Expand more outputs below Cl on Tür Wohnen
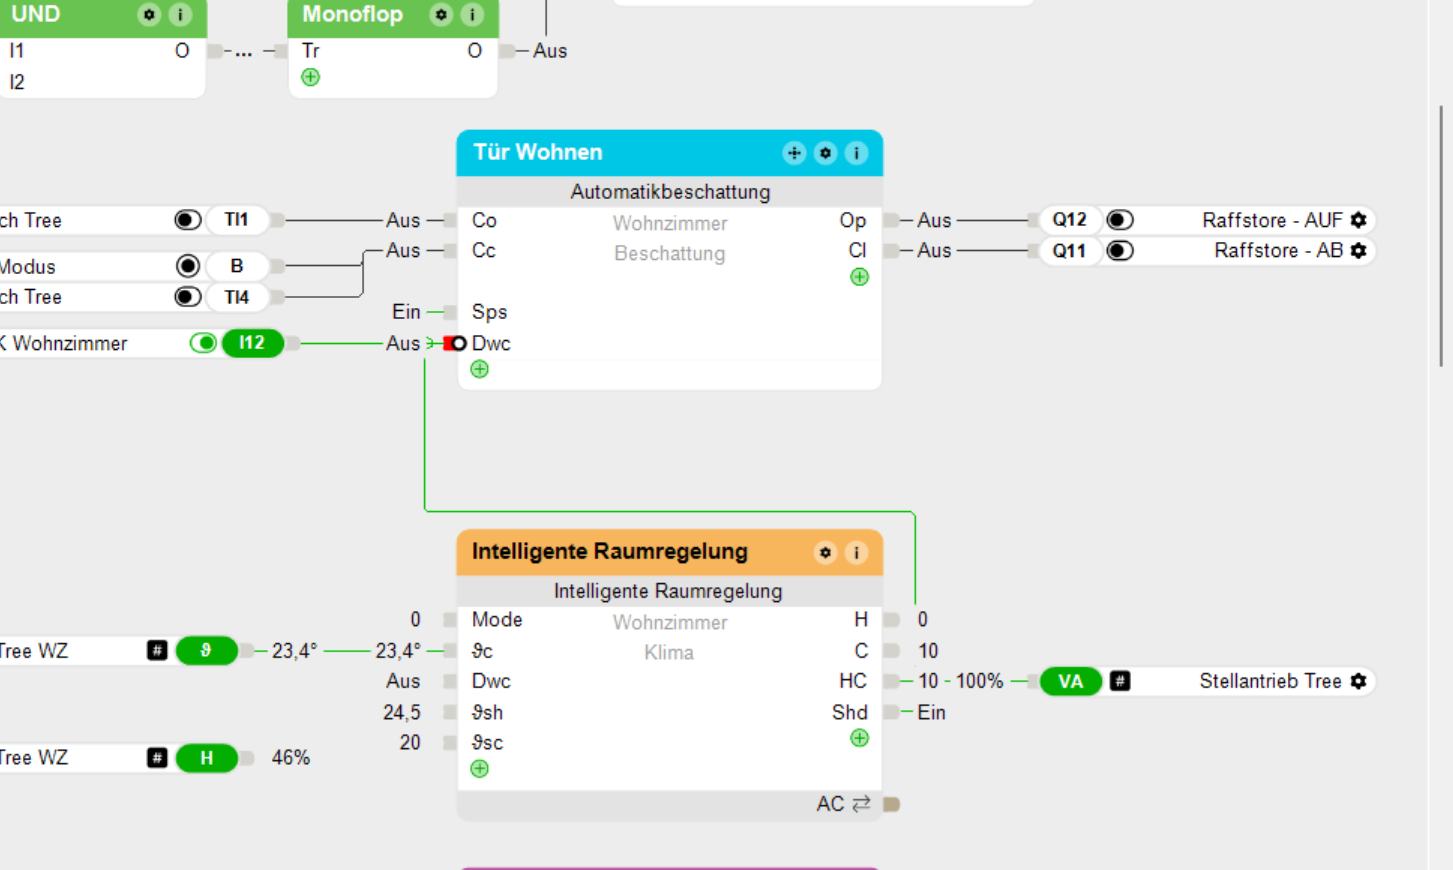This screenshot has width=1453, height=870. pyautogui.click(x=859, y=277)
